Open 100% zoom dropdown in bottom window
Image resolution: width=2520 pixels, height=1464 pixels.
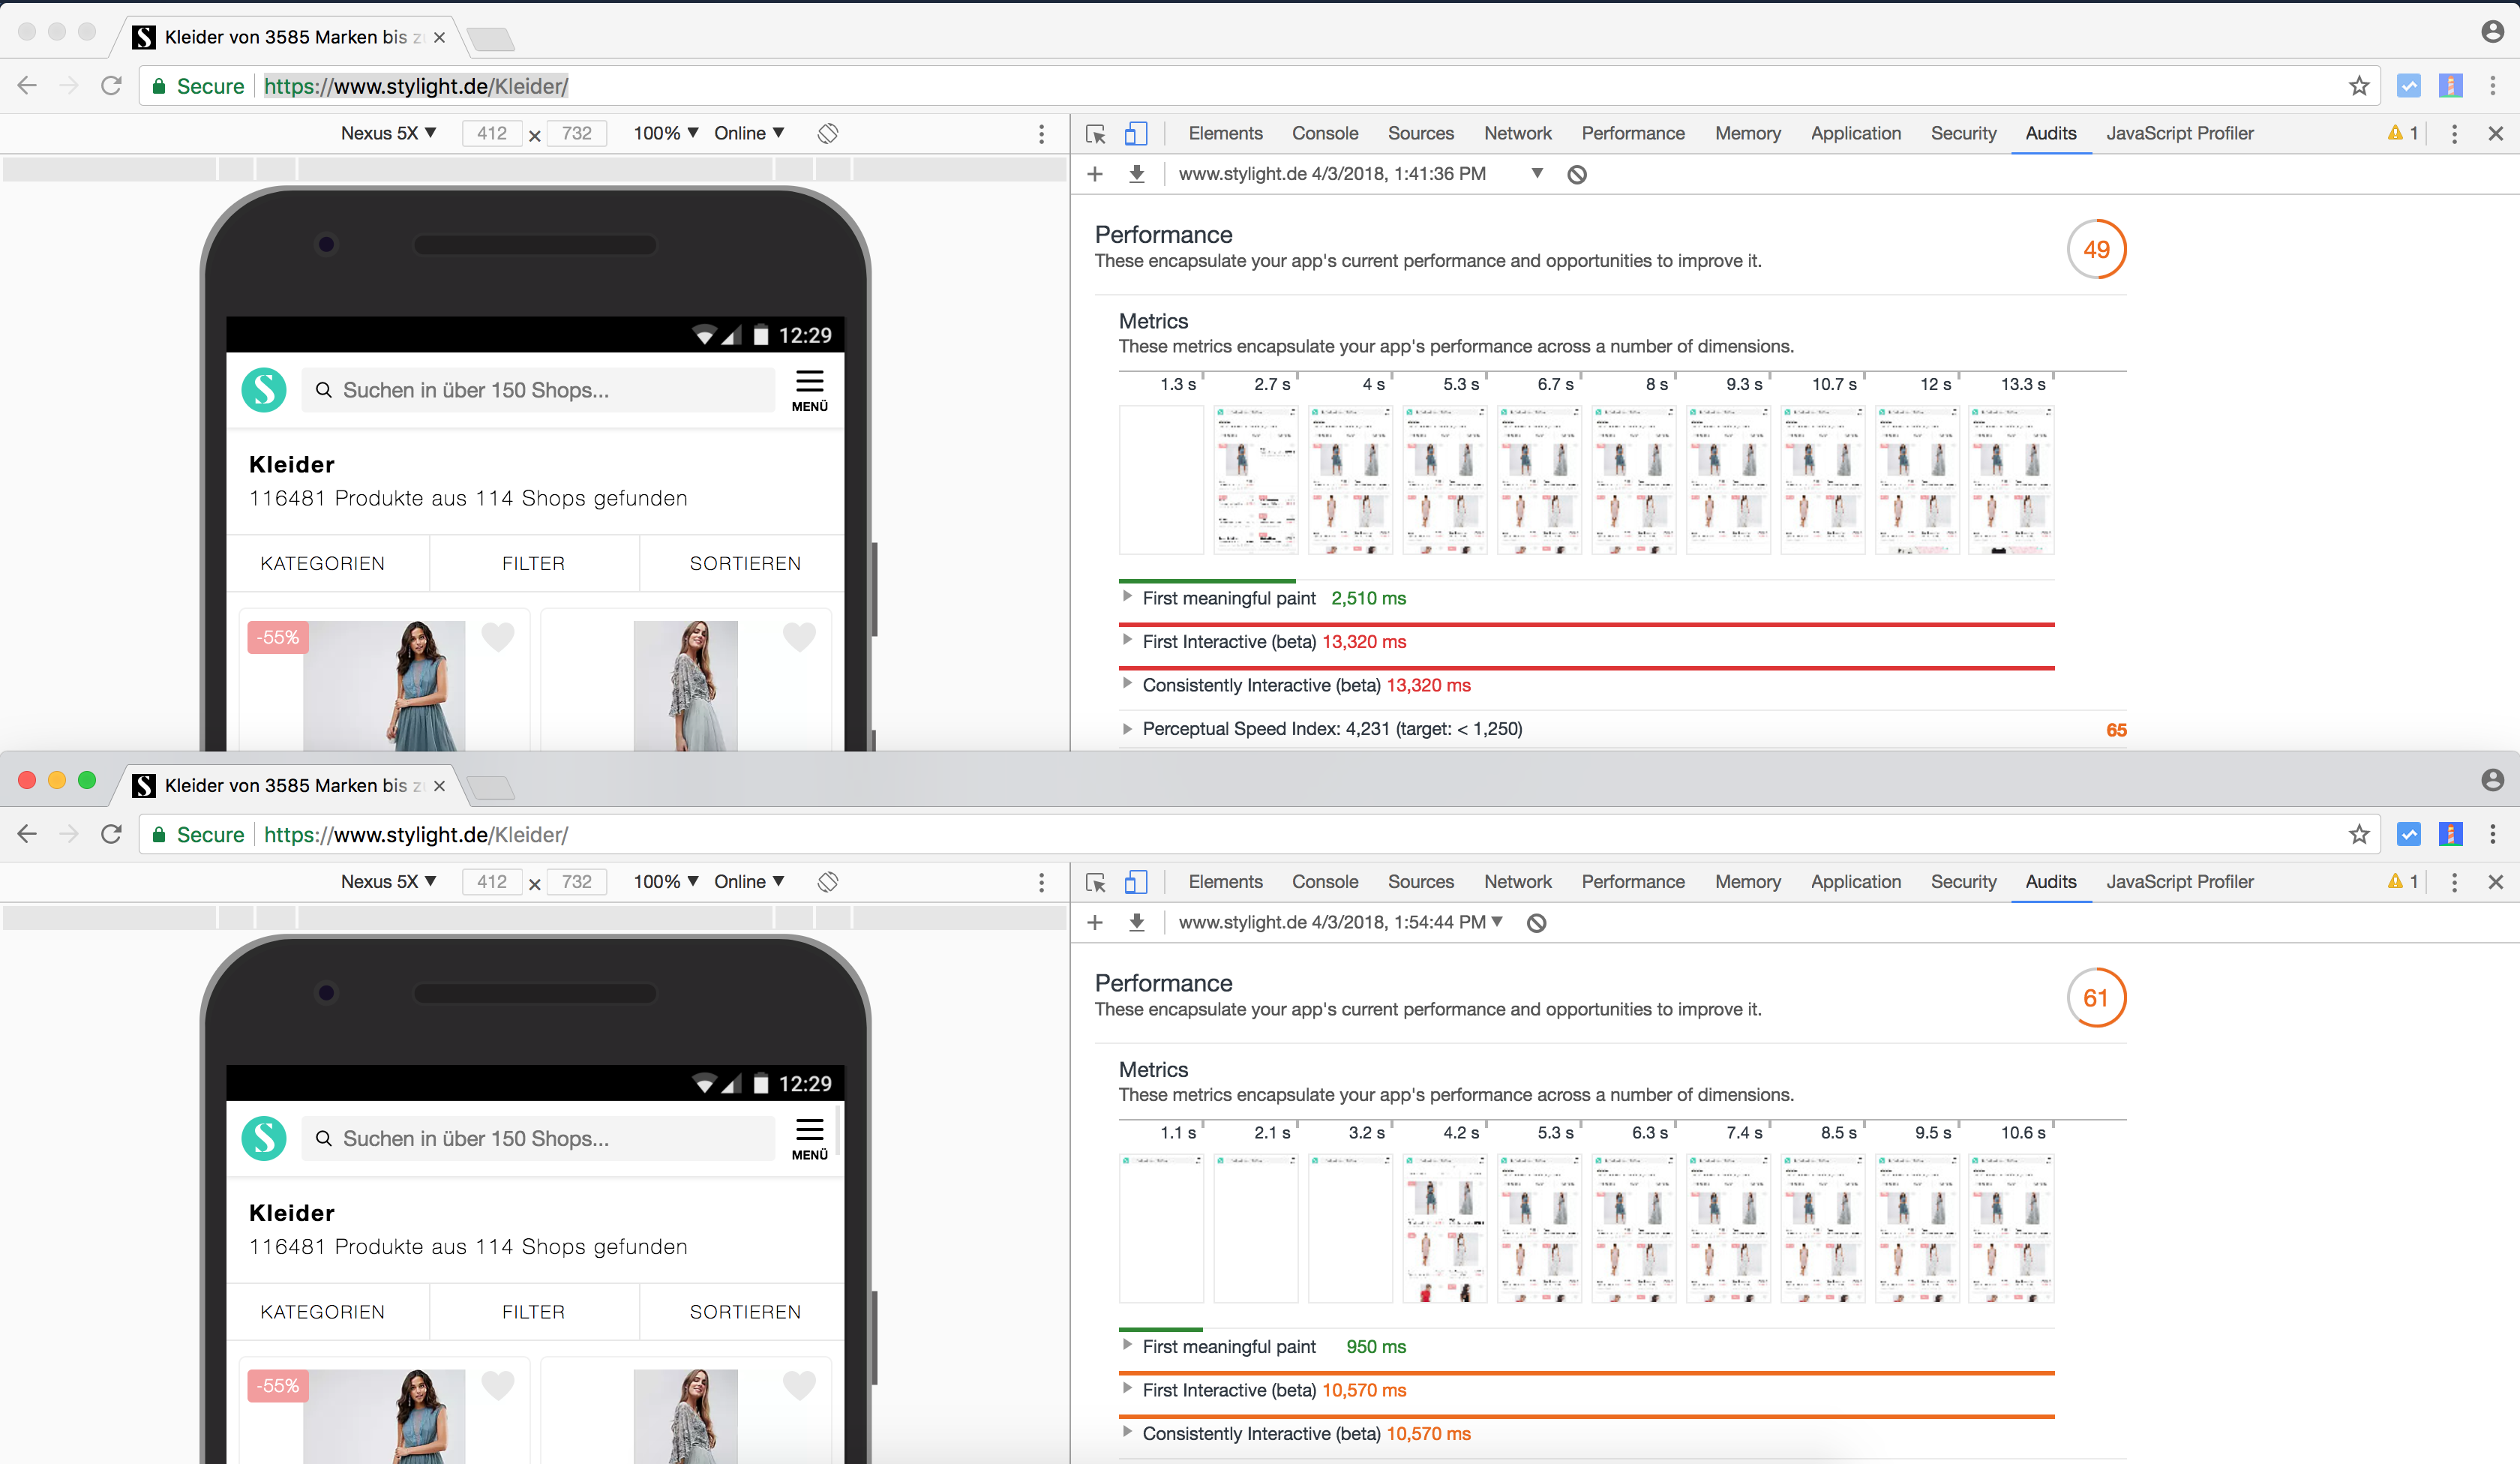[666, 882]
